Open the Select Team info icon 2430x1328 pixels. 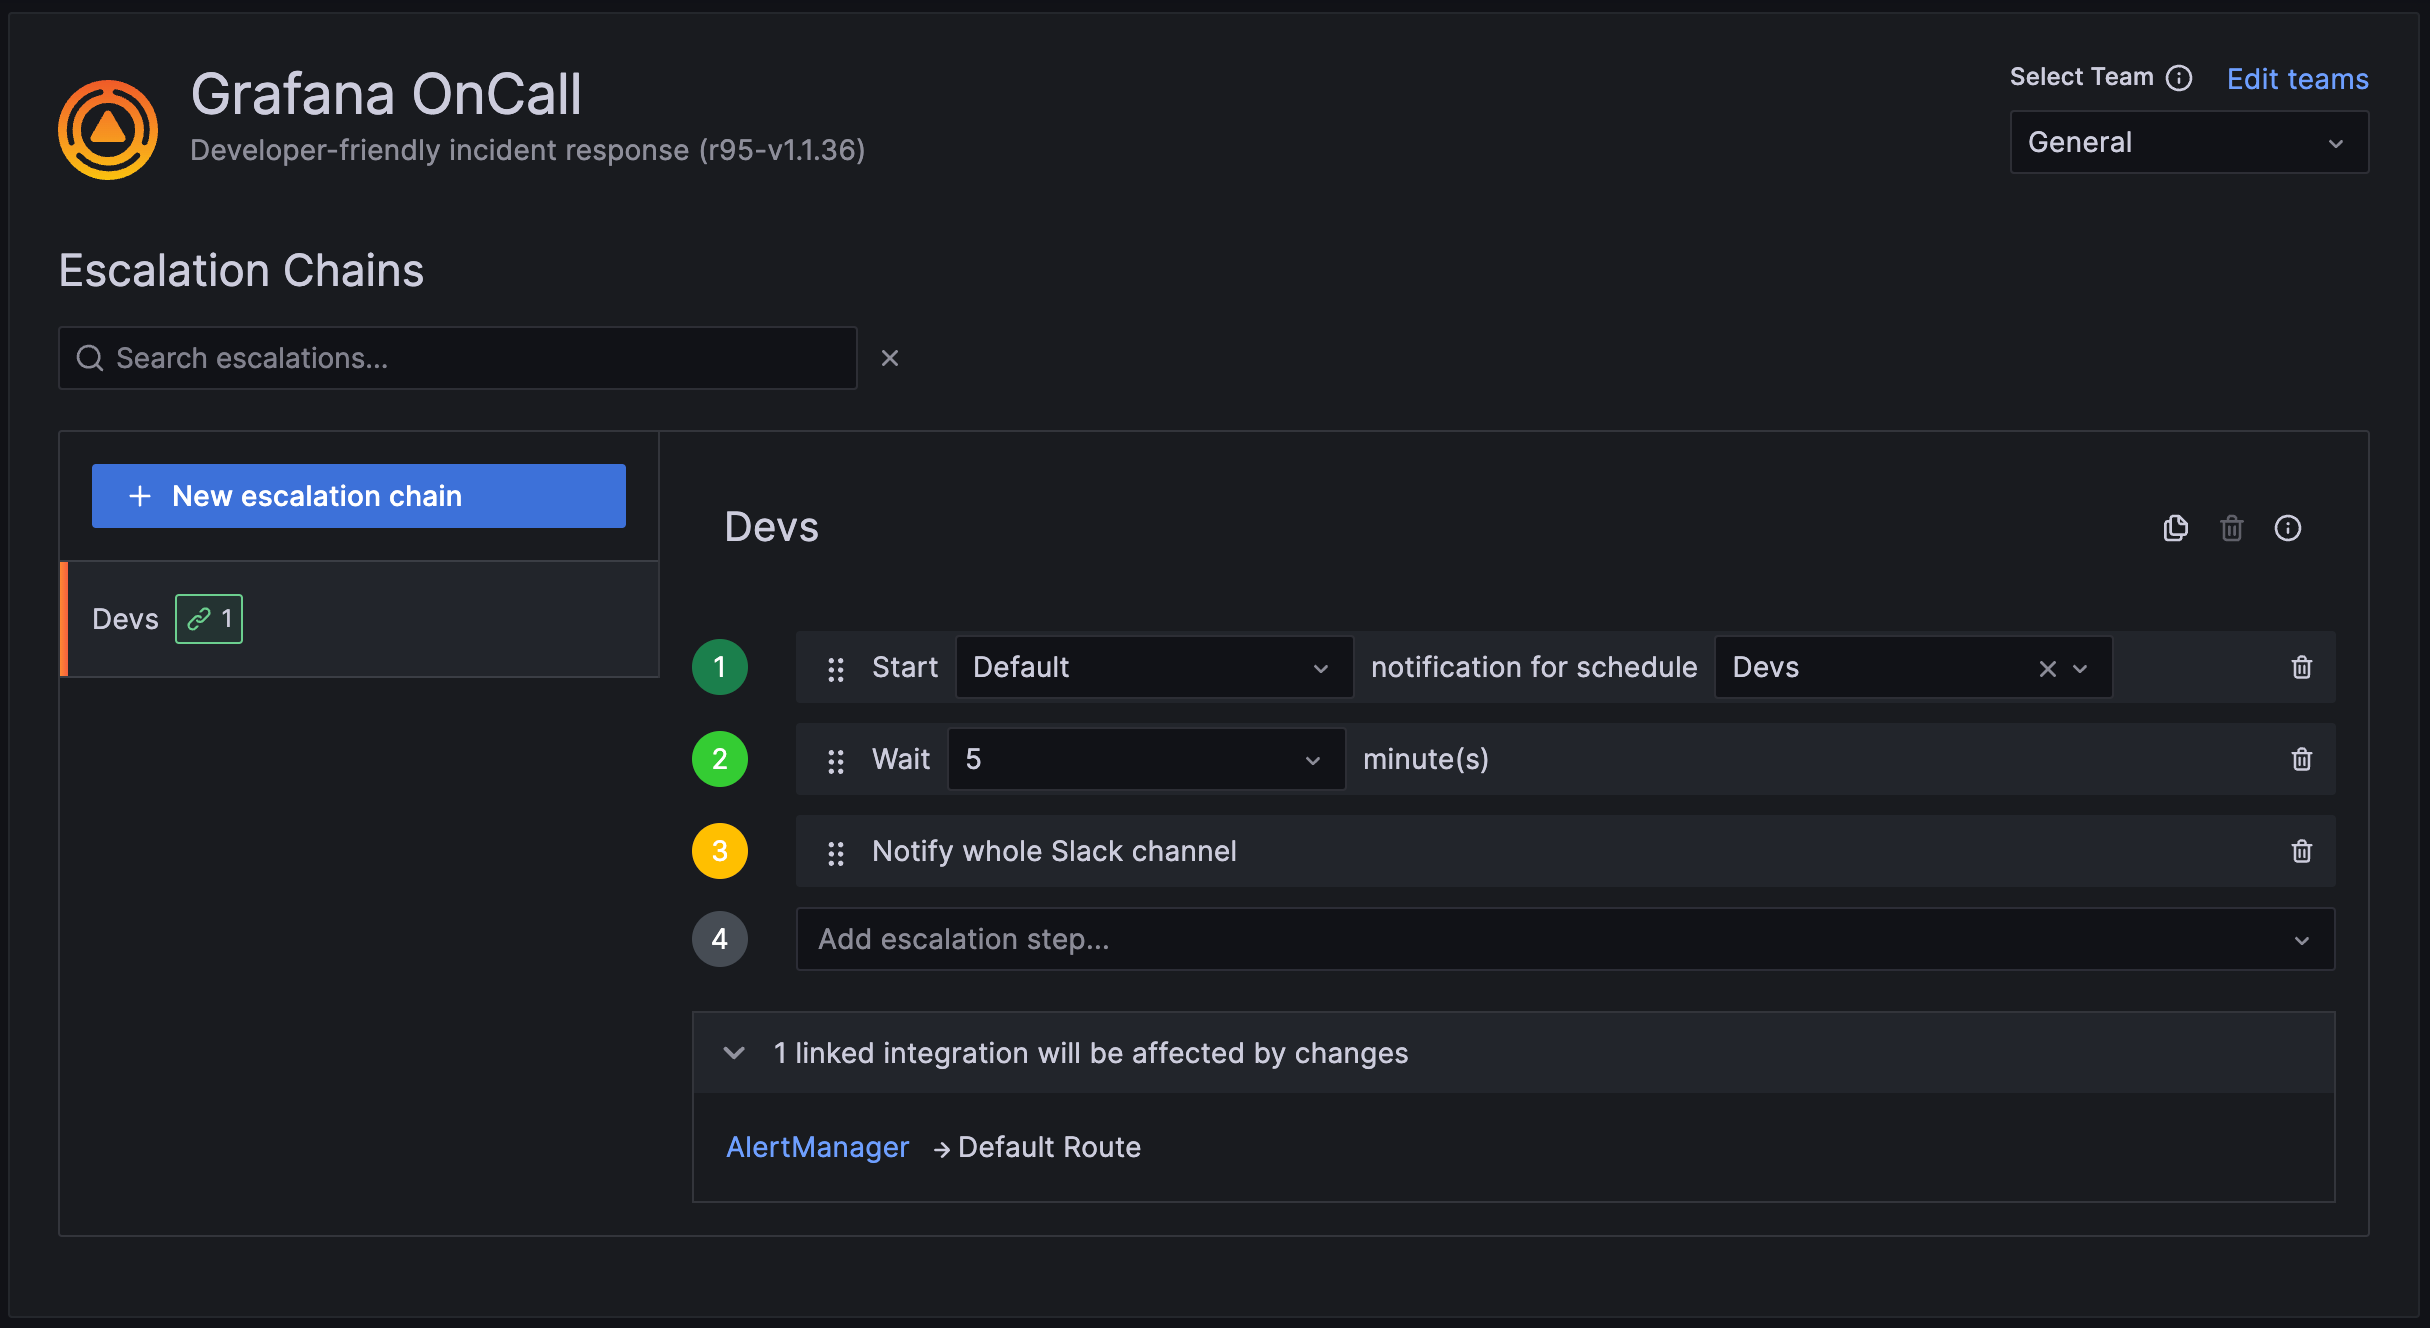2180,77
